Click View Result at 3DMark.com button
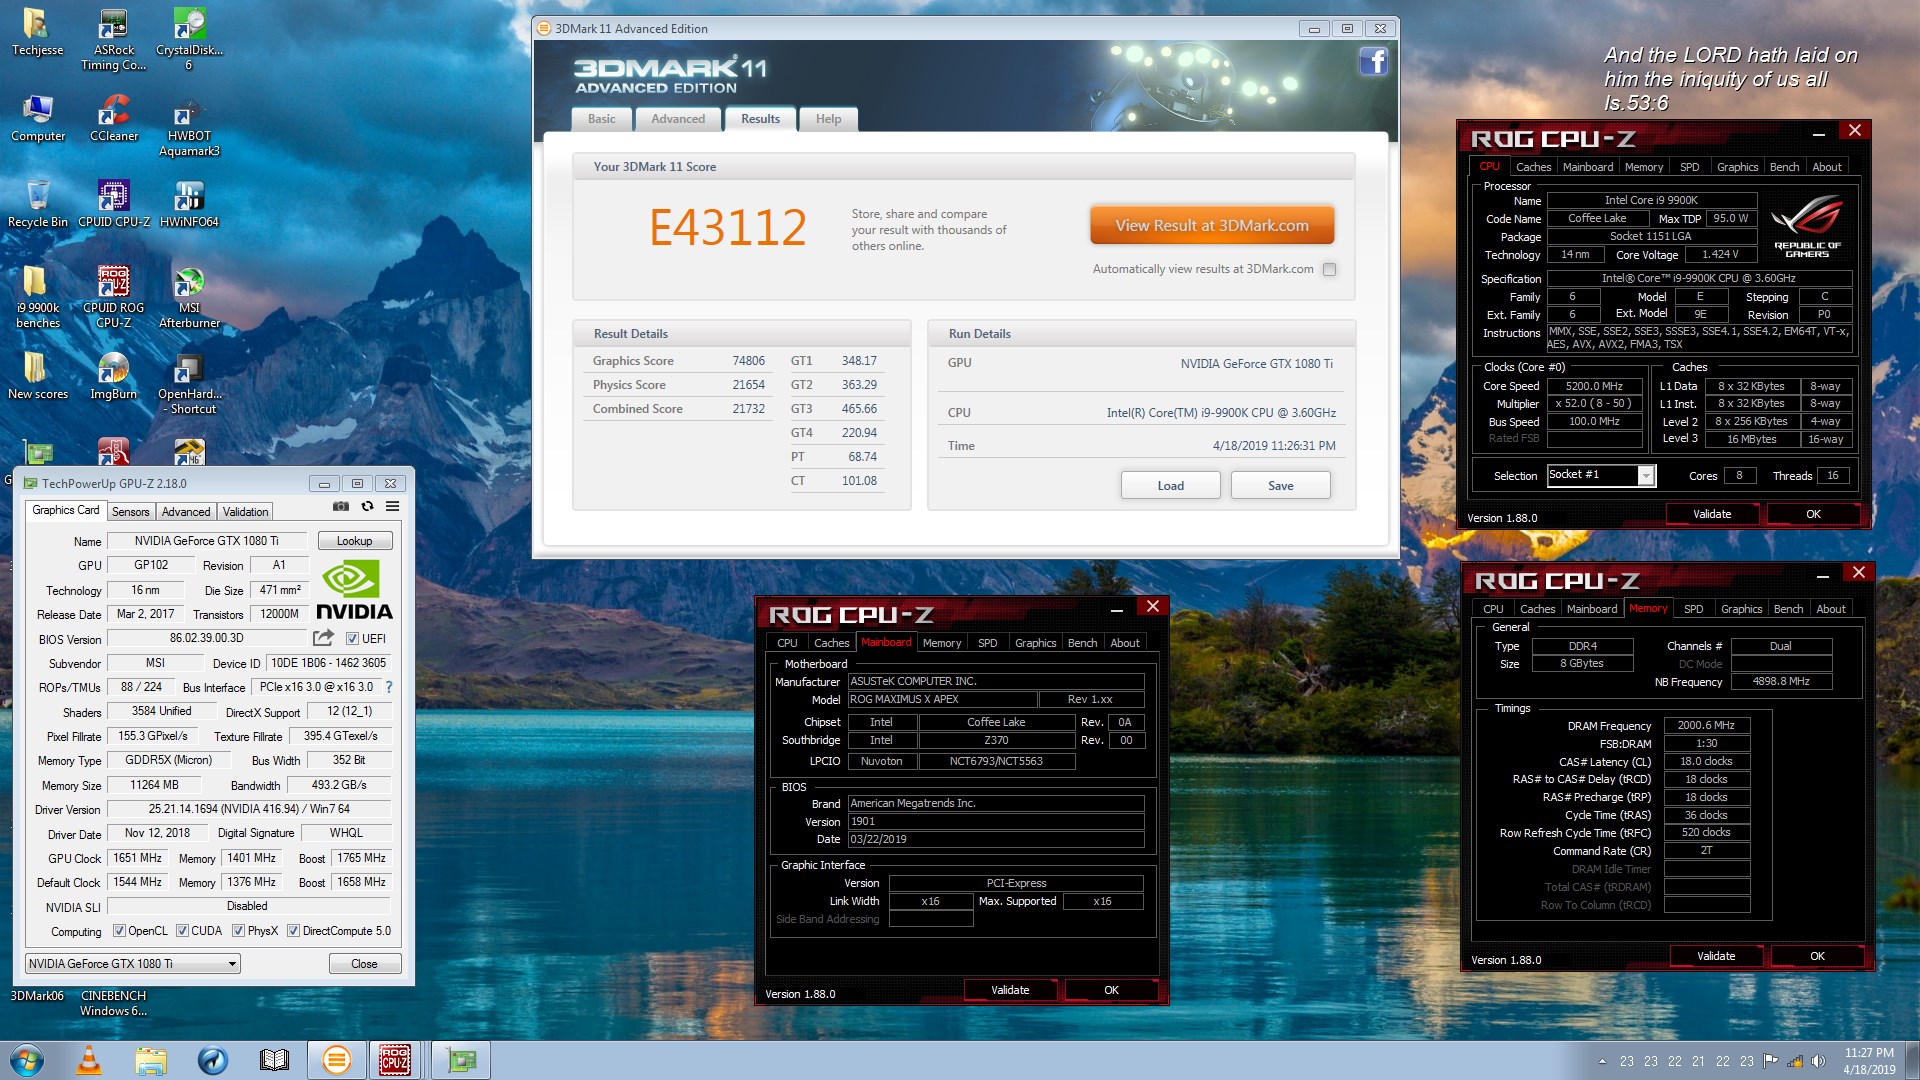The height and width of the screenshot is (1080, 1920). point(1212,226)
